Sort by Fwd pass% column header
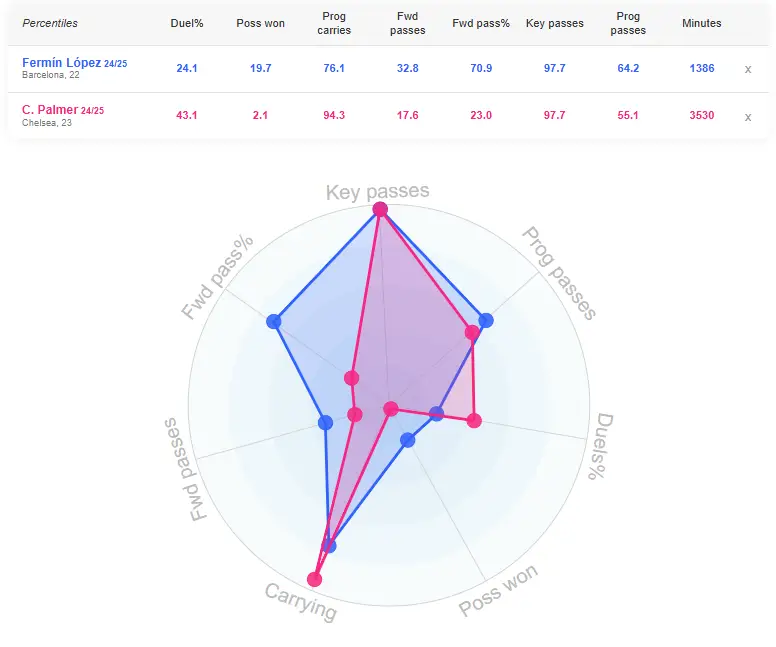 [x=481, y=23]
